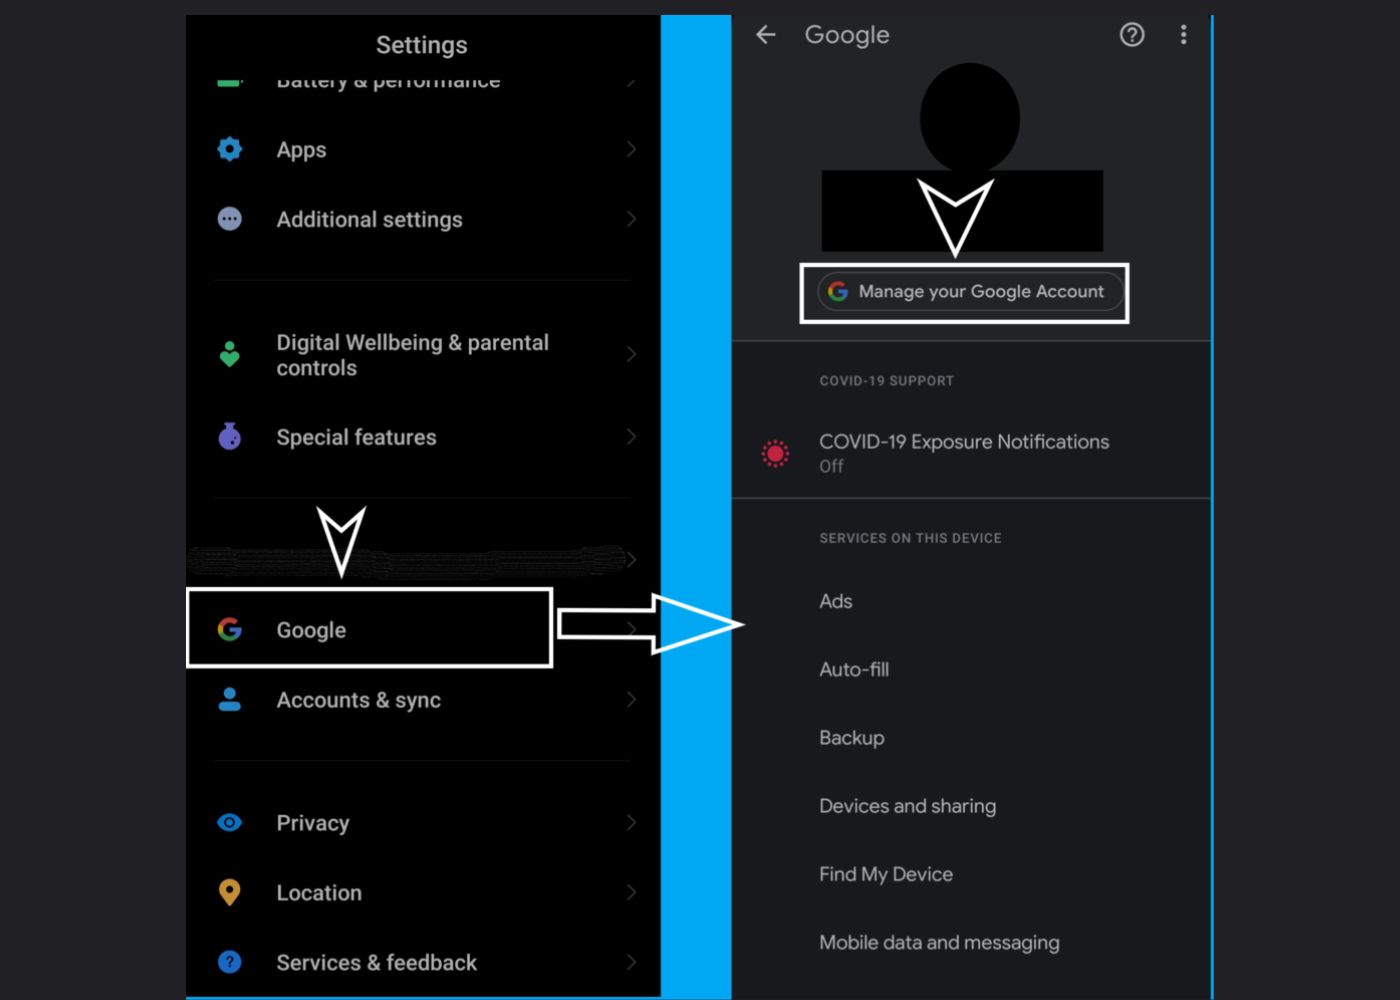The width and height of the screenshot is (1400, 1000).
Task: Select the Google 'G' logo icon
Action: (229, 630)
